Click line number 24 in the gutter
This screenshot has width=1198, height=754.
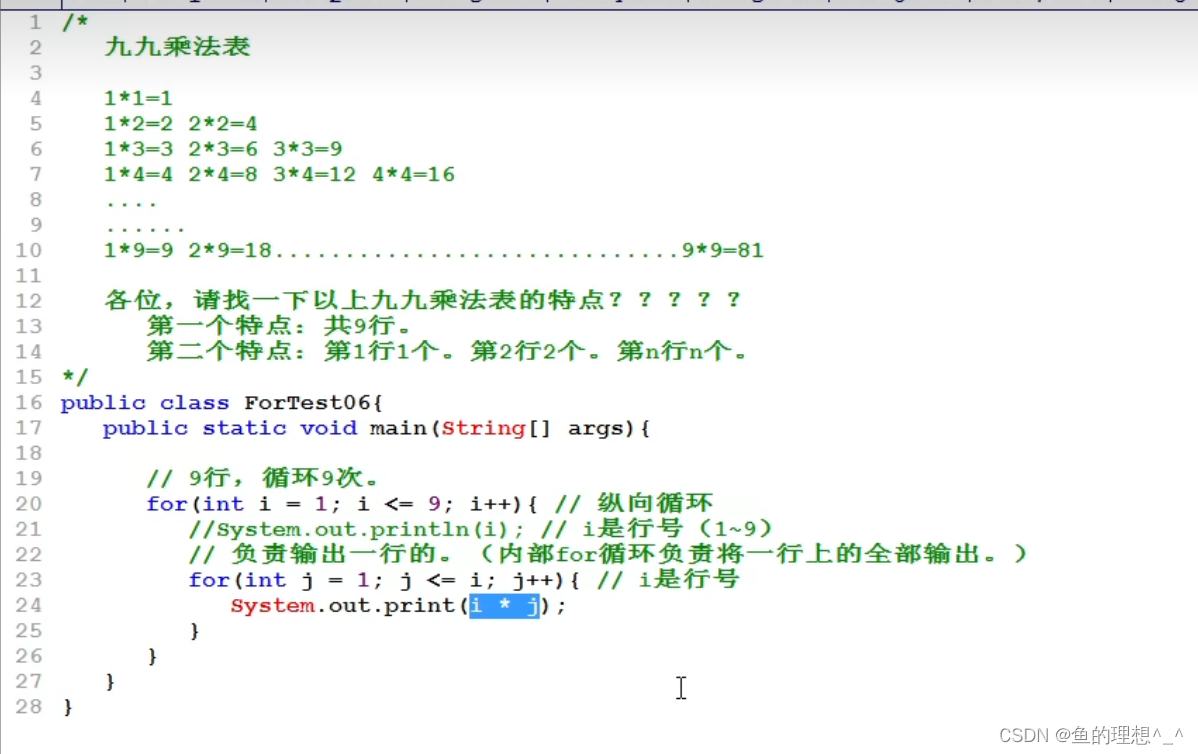click(x=28, y=605)
